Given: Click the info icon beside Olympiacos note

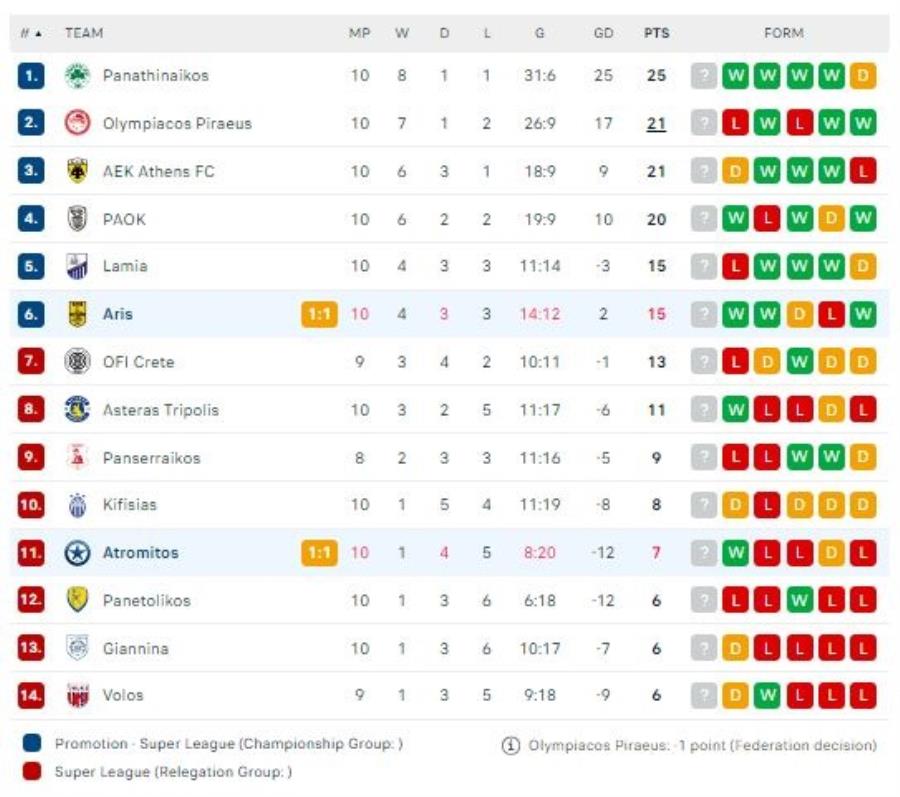Looking at the screenshot, I should pos(511,745).
